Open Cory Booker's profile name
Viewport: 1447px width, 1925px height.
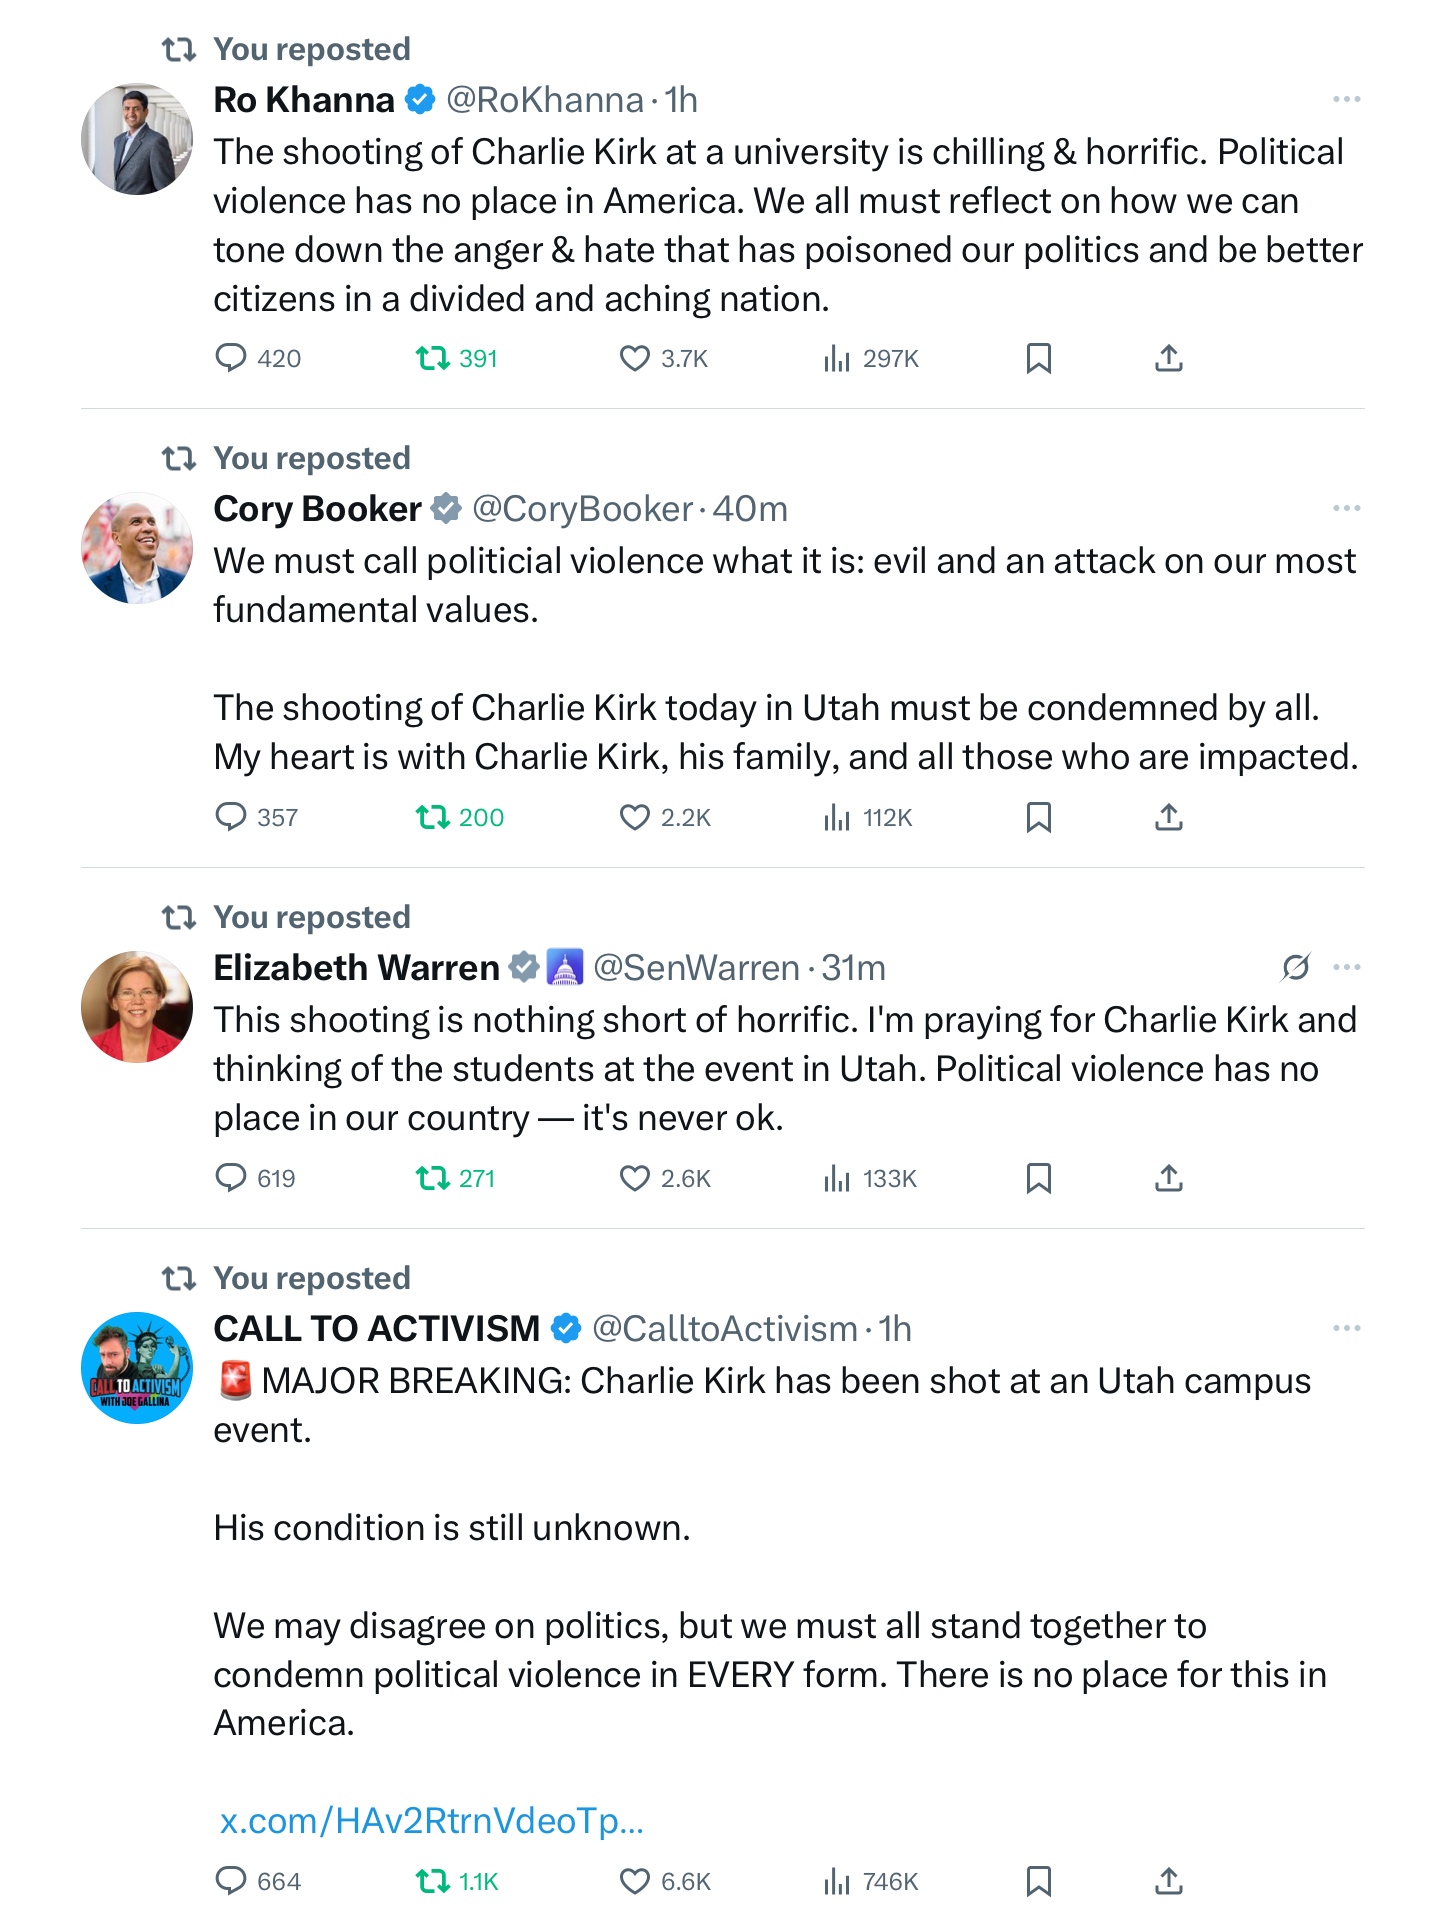pos(317,509)
